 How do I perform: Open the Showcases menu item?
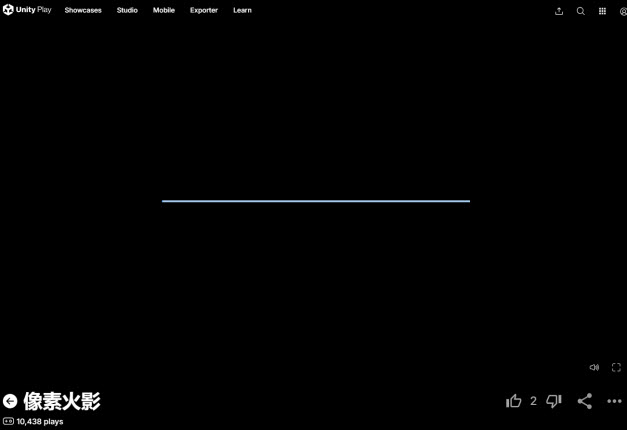pyautogui.click(x=83, y=10)
